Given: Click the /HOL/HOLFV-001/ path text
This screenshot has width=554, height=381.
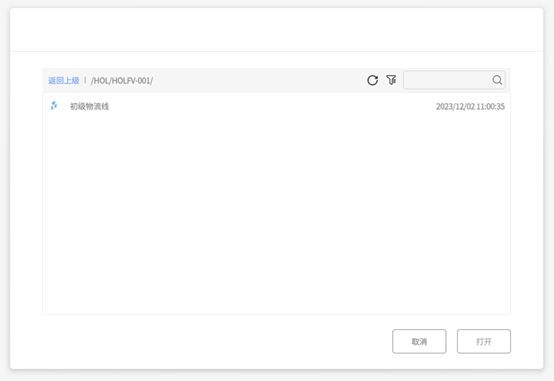Looking at the screenshot, I should pos(122,81).
